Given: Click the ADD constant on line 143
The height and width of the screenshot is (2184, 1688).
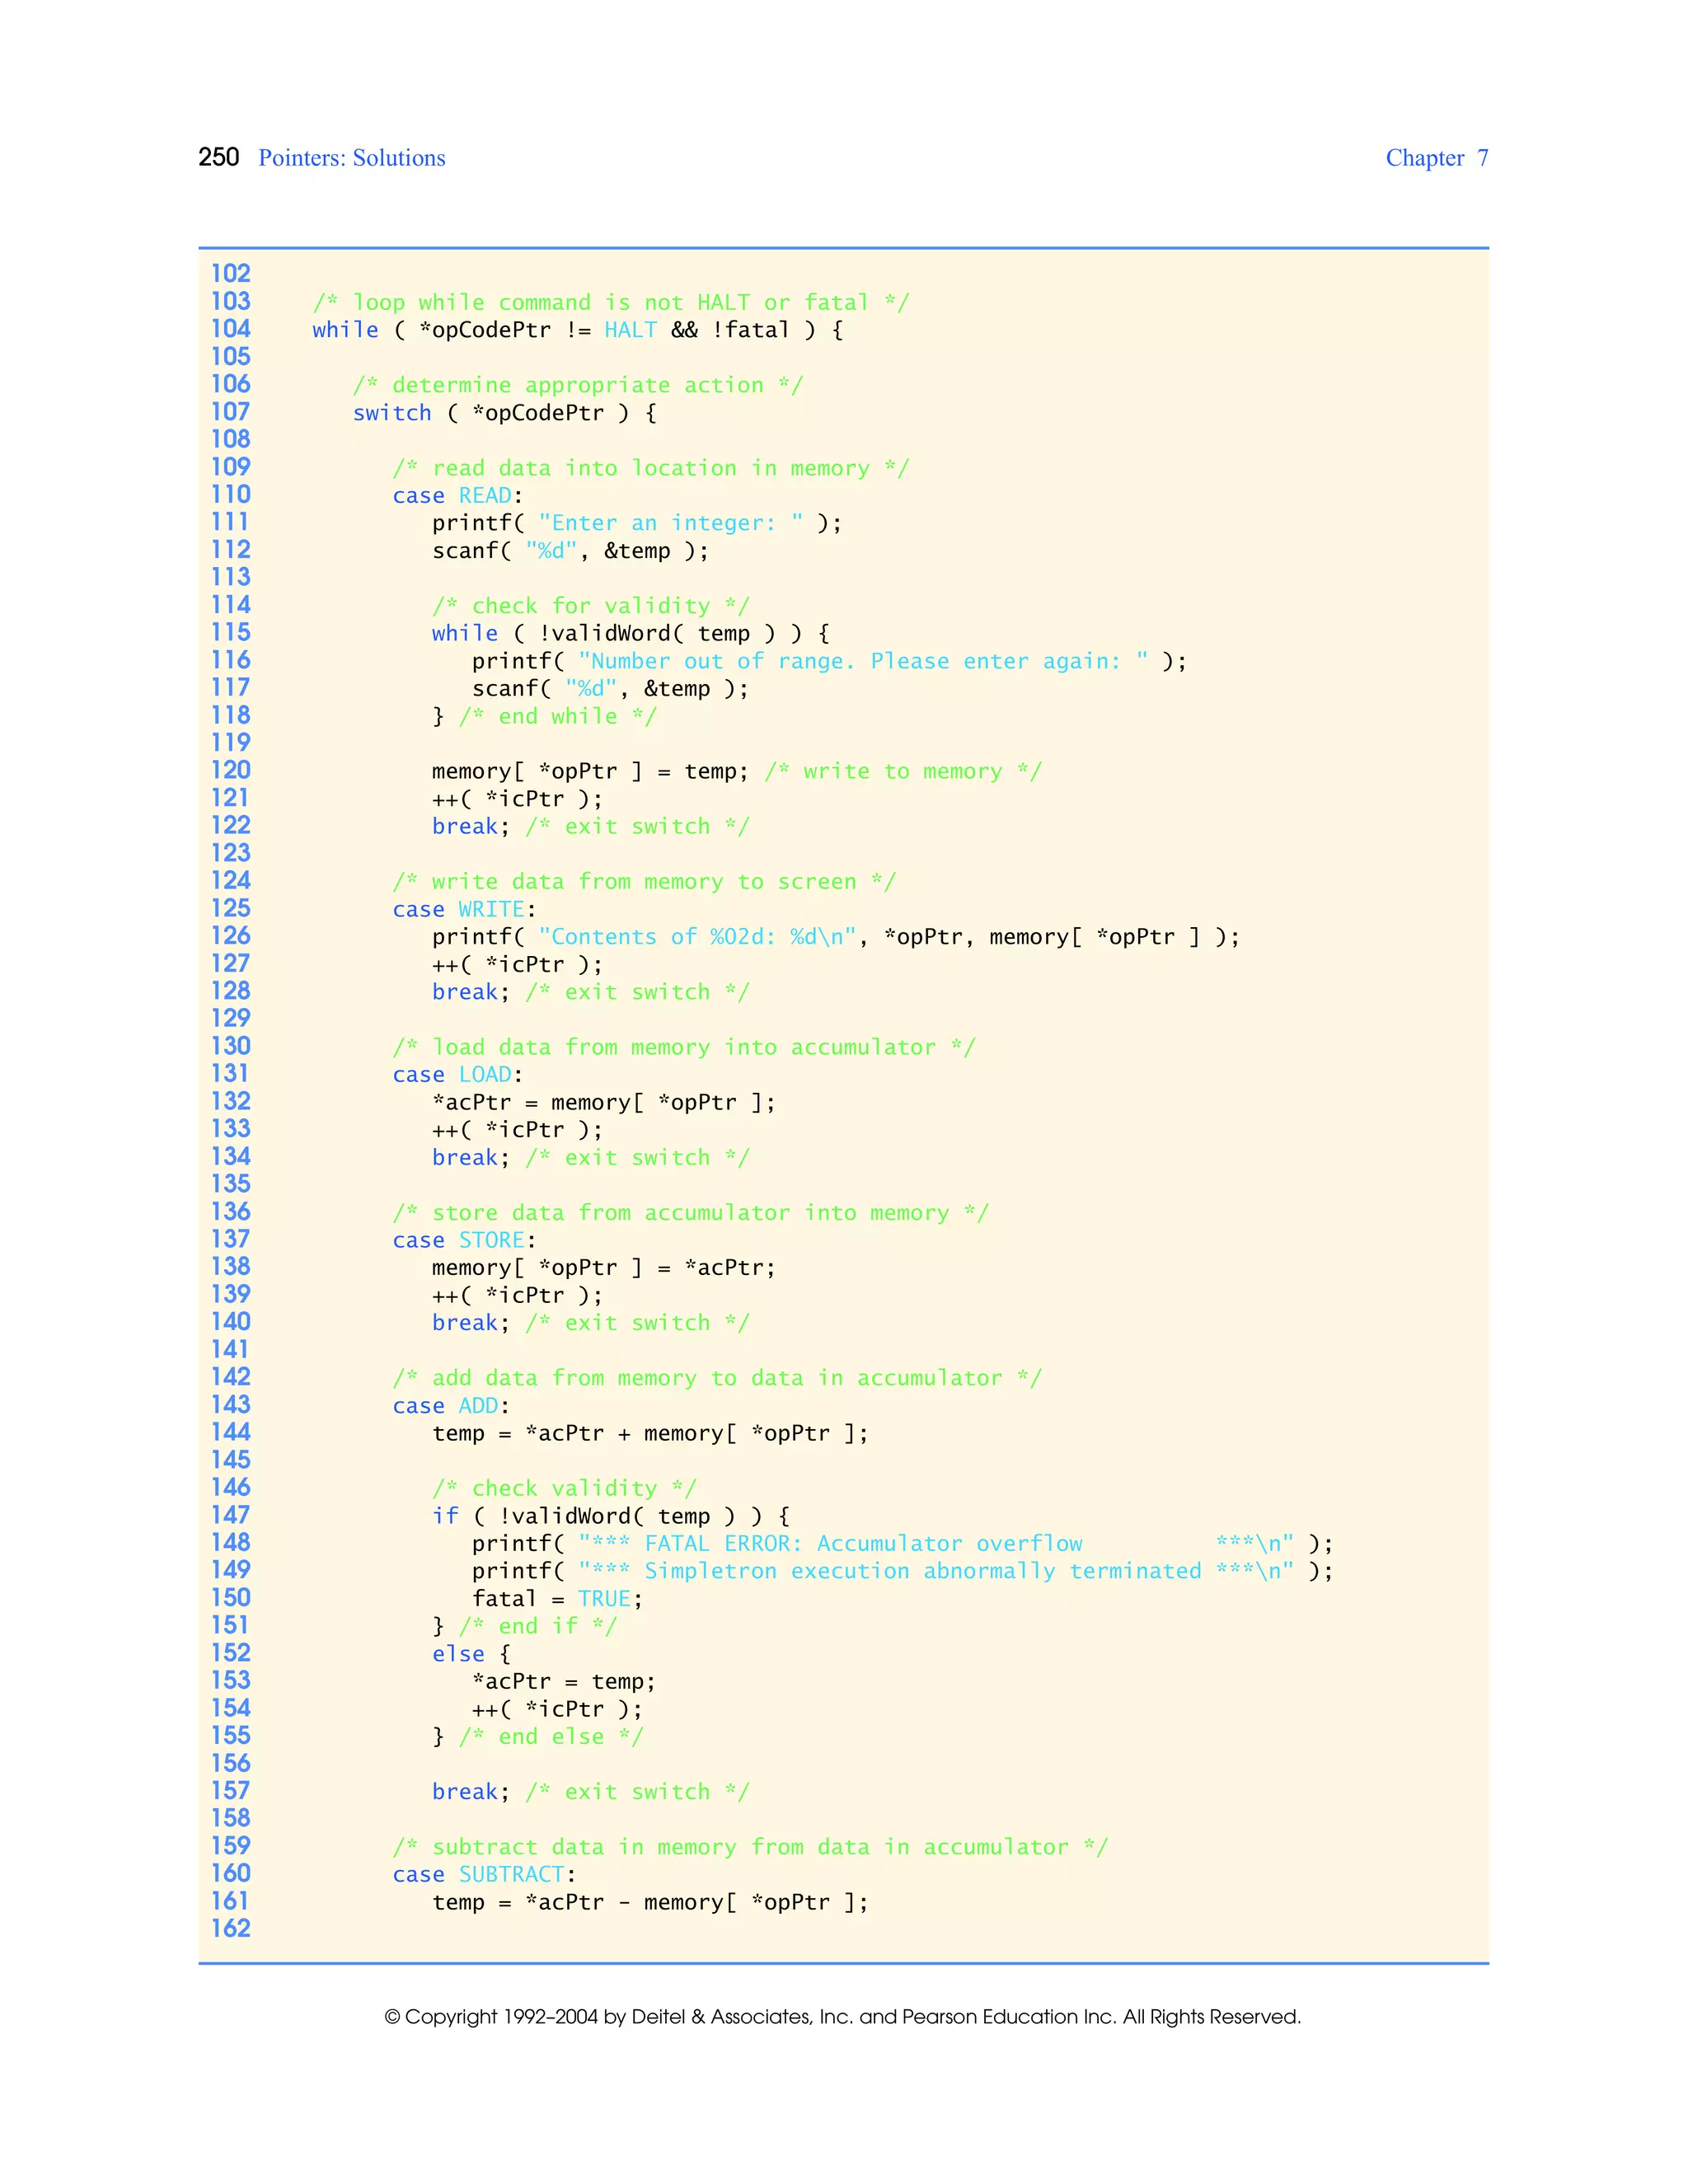Looking at the screenshot, I should point(478,1406).
